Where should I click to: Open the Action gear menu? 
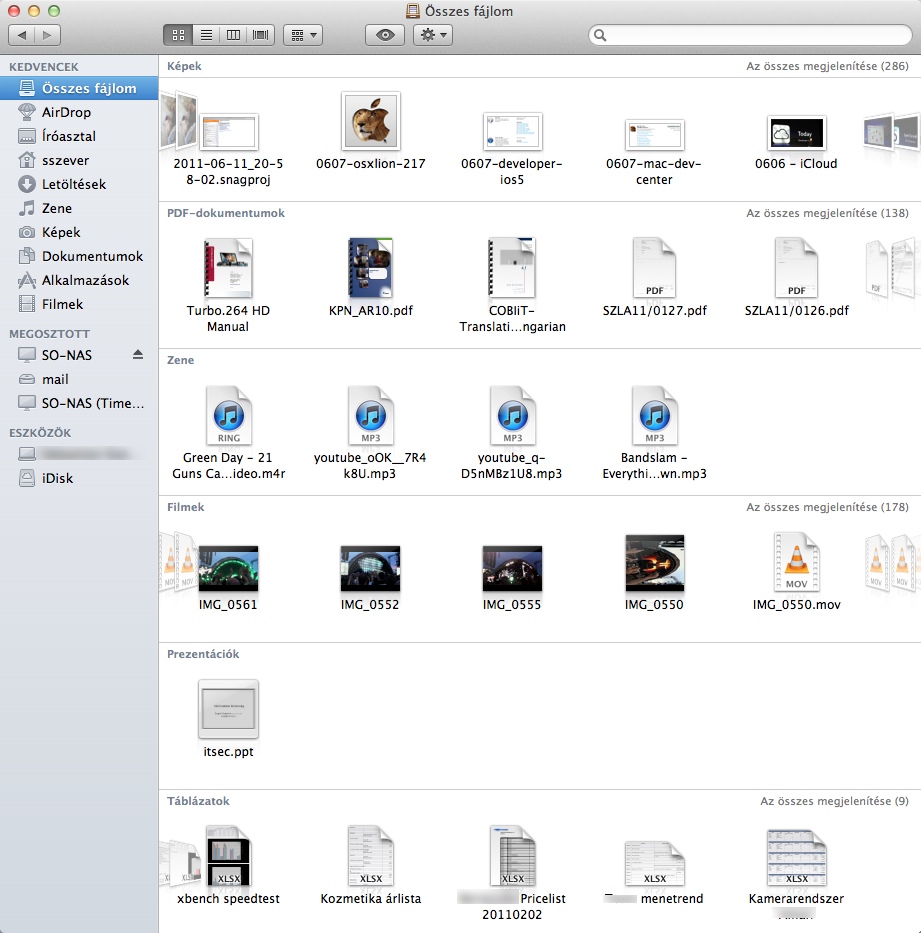coord(433,35)
